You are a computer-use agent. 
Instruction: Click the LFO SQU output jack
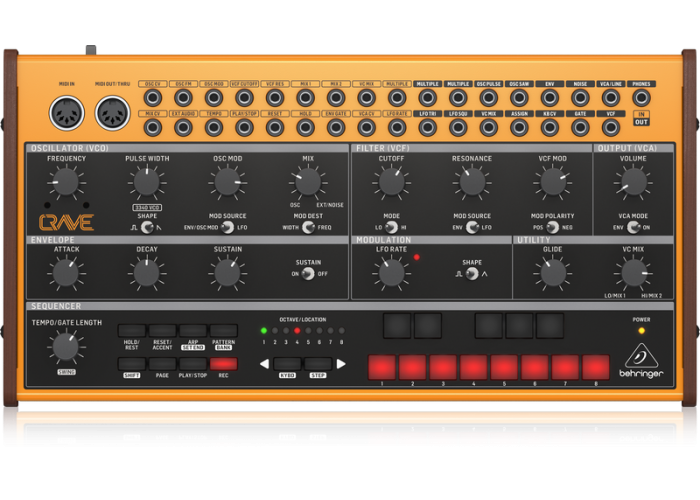[458, 127]
